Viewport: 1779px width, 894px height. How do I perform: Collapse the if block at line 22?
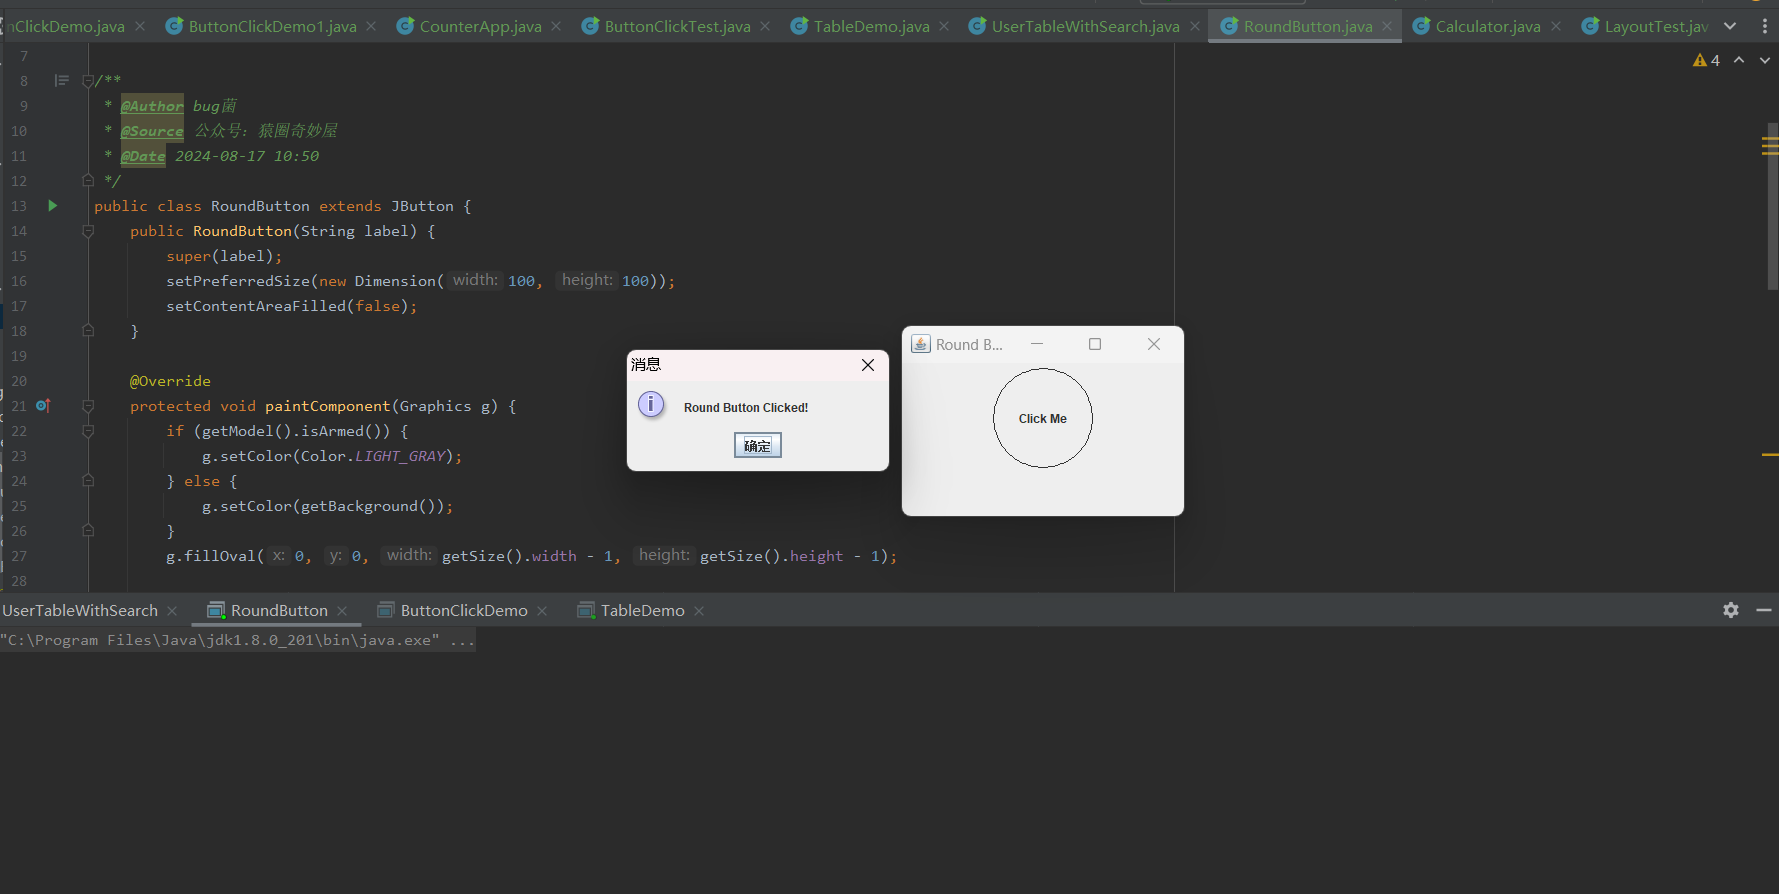(x=88, y=431)
